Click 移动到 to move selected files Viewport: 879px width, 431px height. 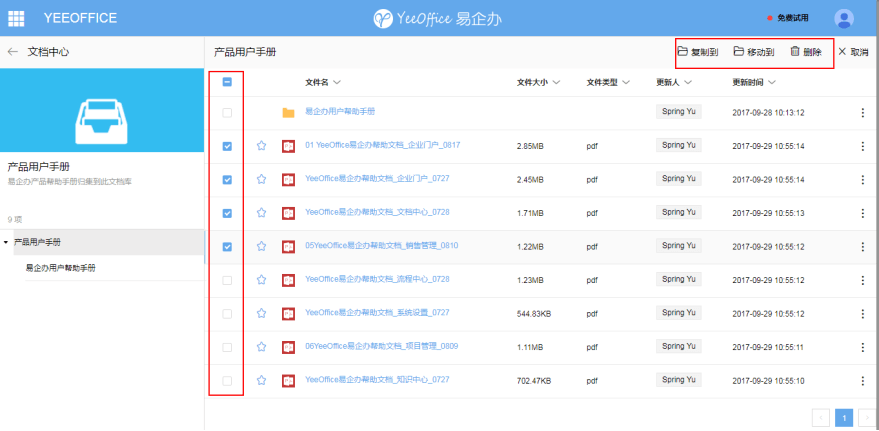(x=754, y=52)
